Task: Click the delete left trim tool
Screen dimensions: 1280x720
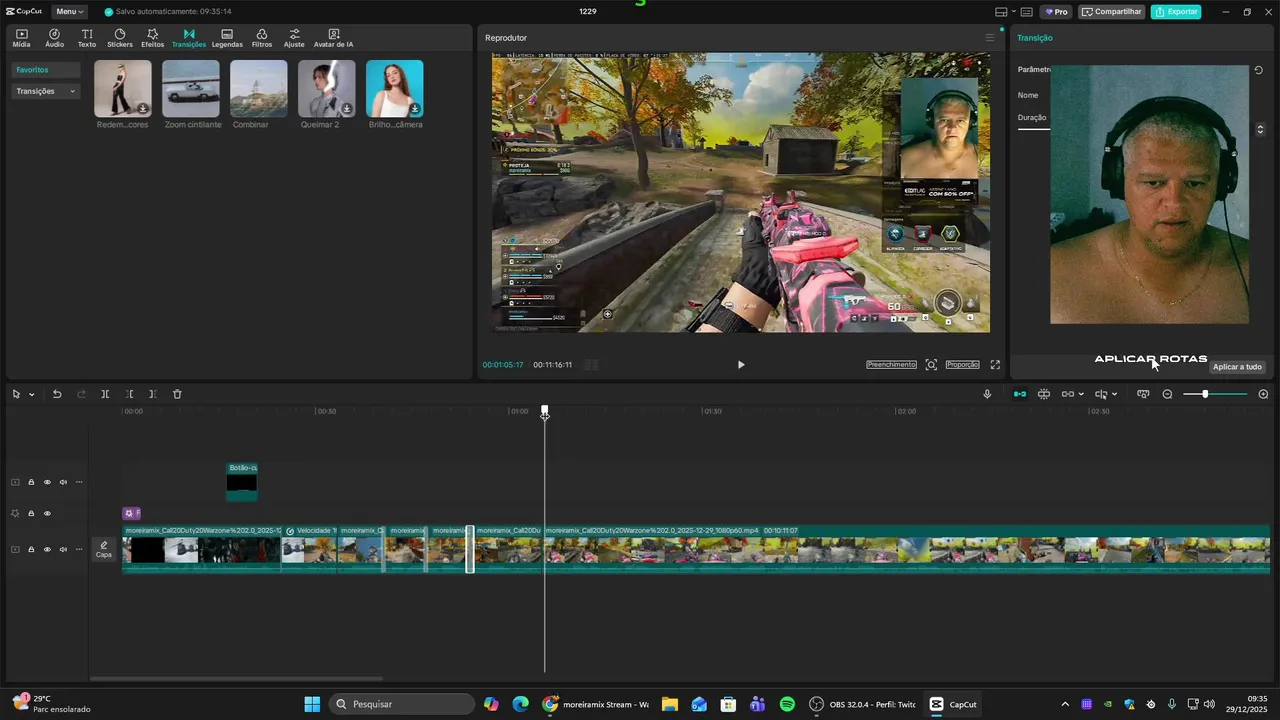Action: [130, 394]
